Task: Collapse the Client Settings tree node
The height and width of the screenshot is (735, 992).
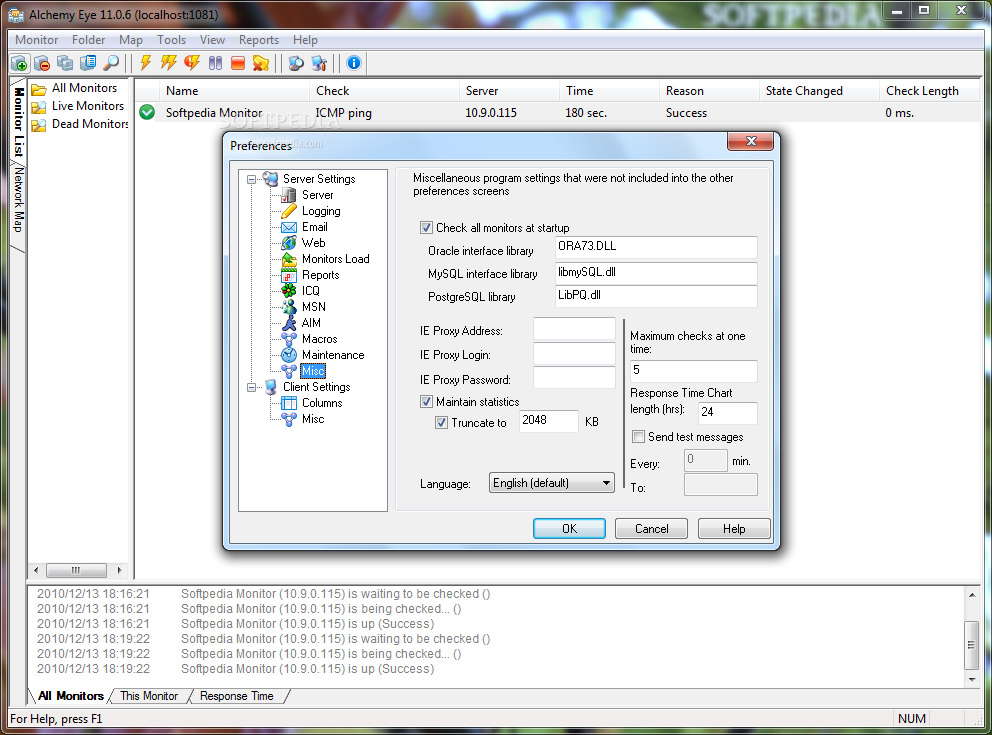Action: [251, 387]
